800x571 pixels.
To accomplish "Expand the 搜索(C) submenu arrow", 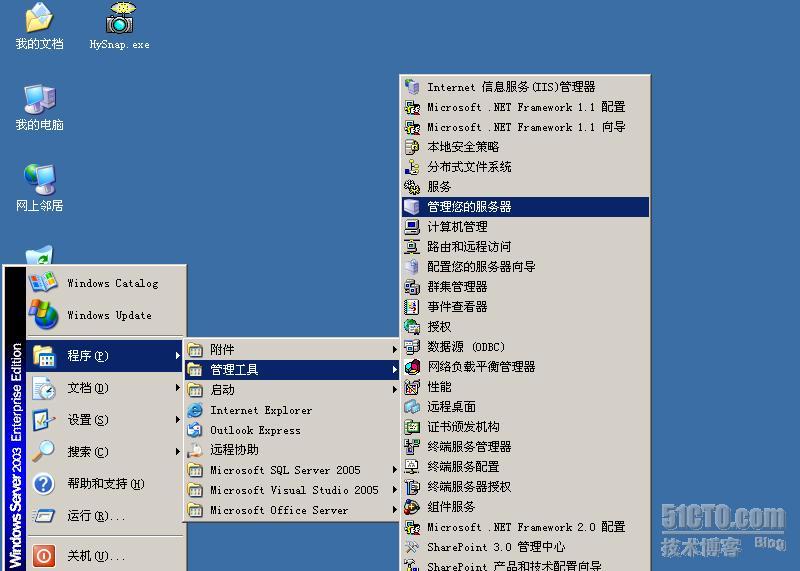I will pos(177,452).
